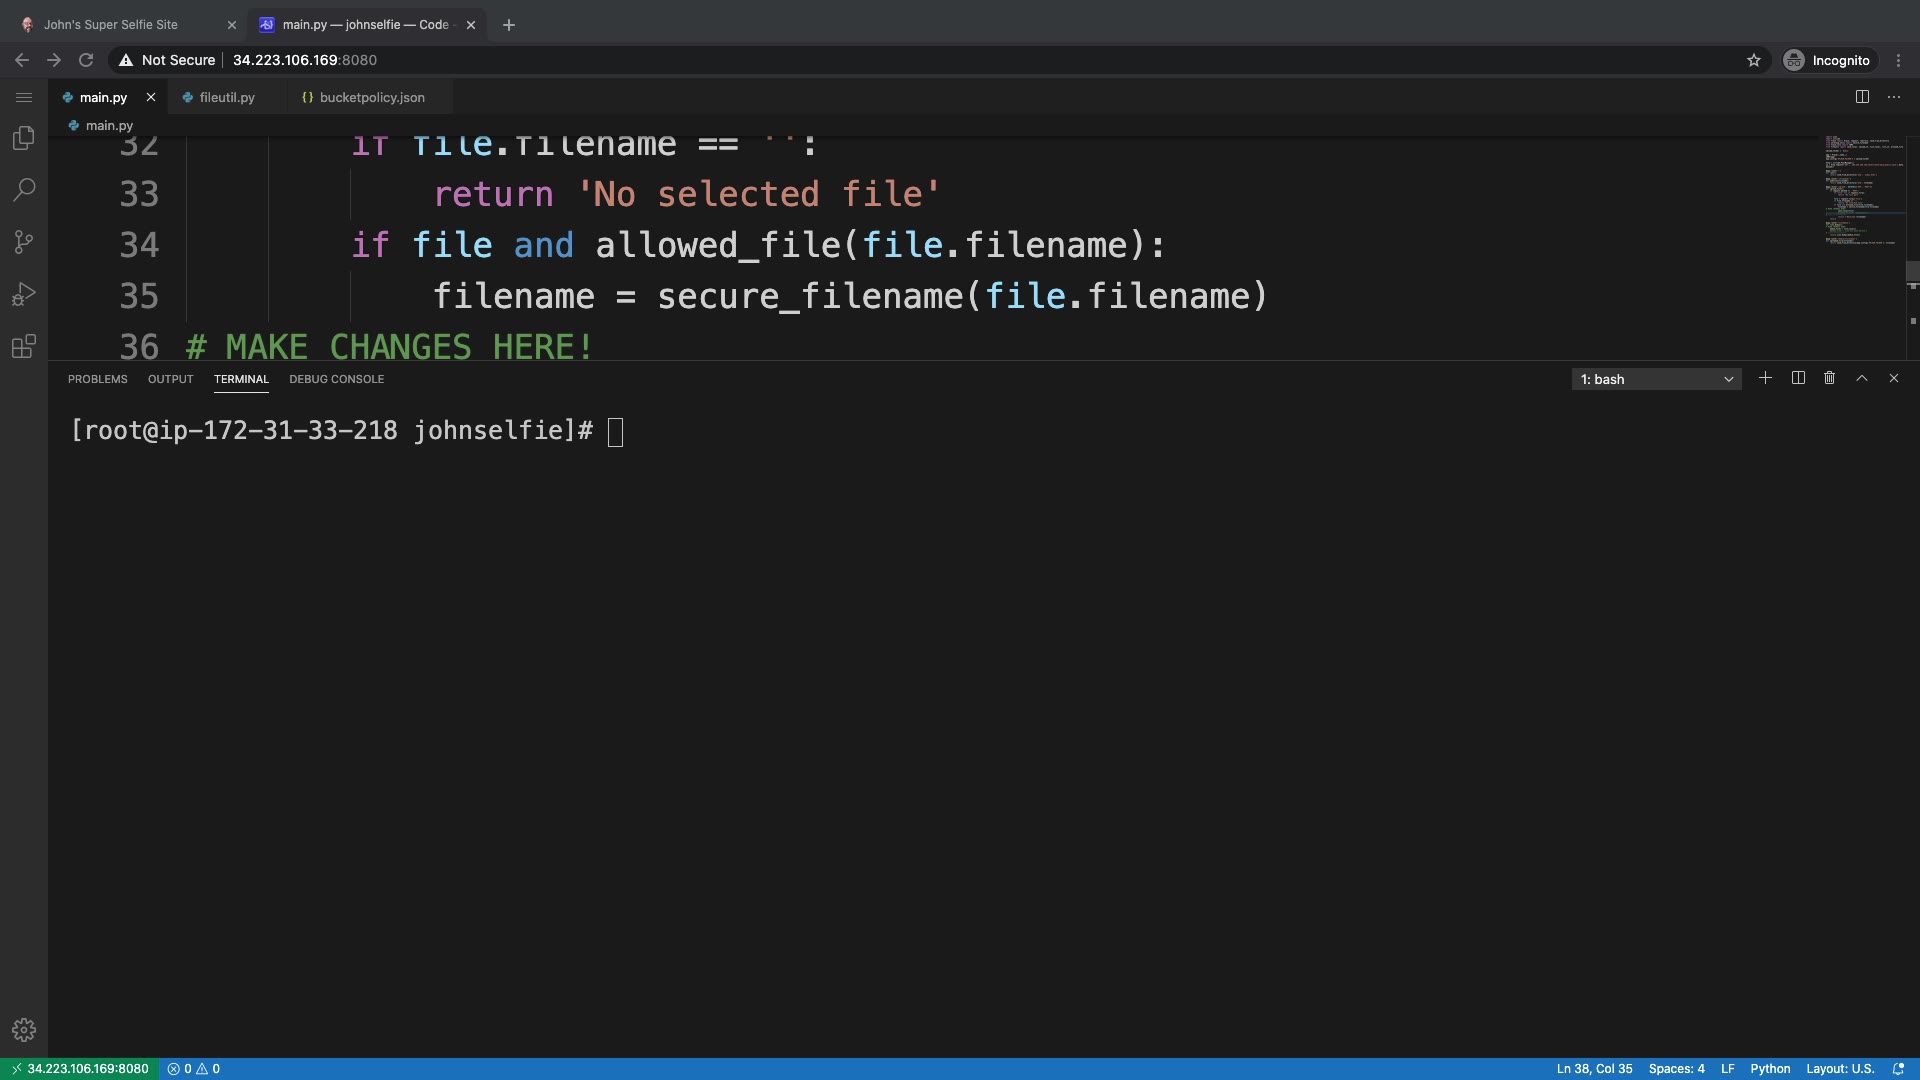Open the Explorer sidebar icon
This screenshot has height=1080, width=1920.
pyautogui.click(x=23, y=138)
